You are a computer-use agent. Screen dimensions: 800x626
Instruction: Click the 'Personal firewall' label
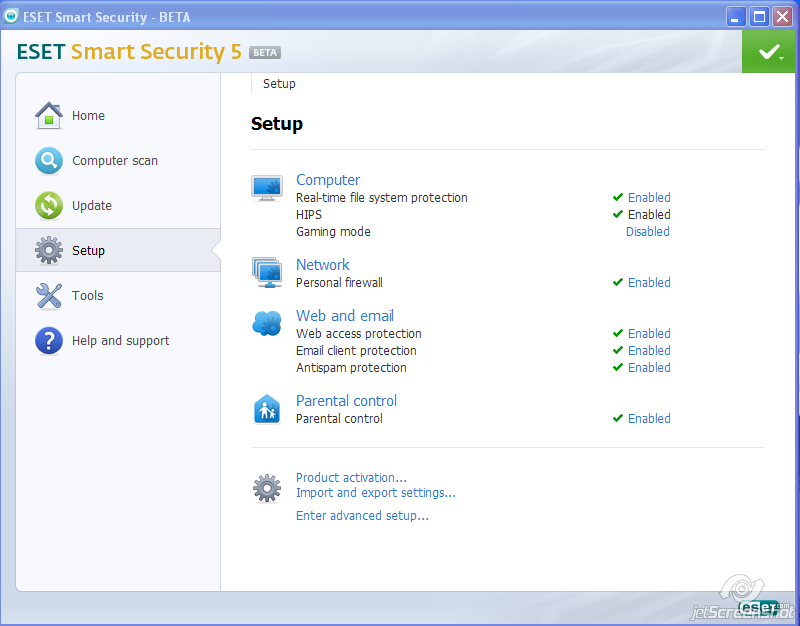(339, 283)
